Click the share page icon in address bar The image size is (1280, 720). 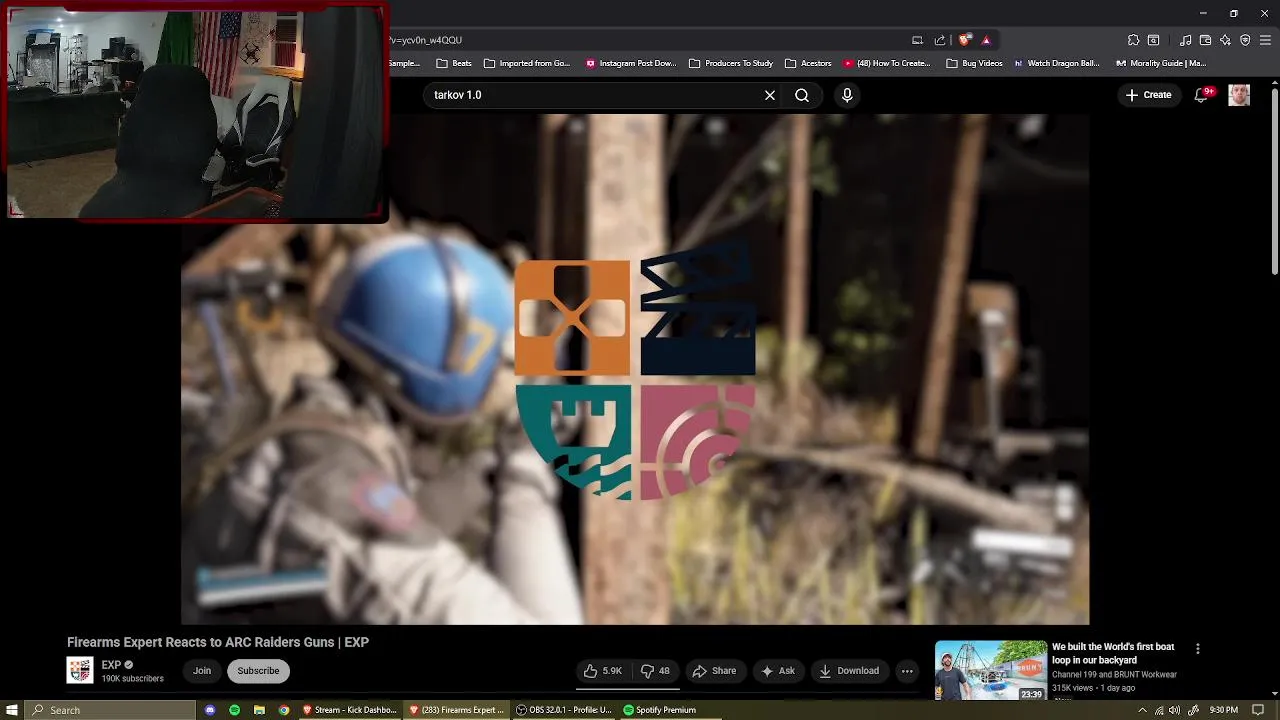click(940, 40)
